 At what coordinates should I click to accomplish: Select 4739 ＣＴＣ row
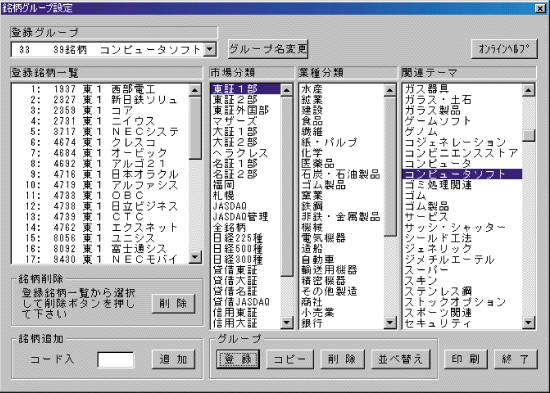[100, 217]
